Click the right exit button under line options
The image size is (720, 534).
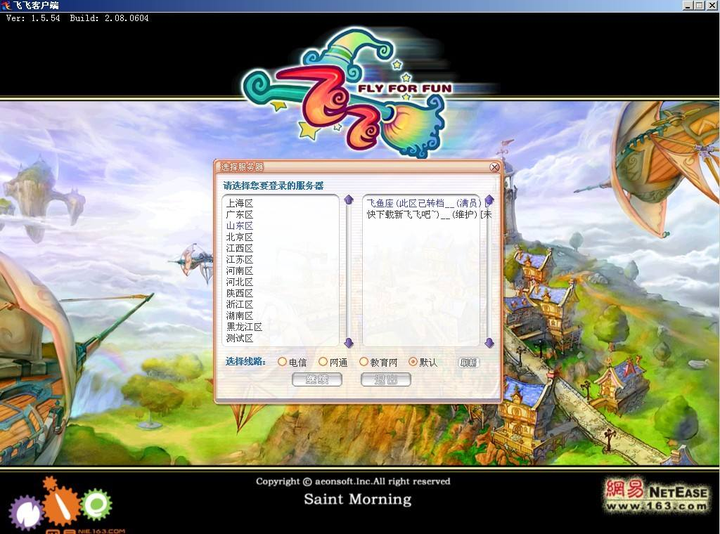point(386,380)
